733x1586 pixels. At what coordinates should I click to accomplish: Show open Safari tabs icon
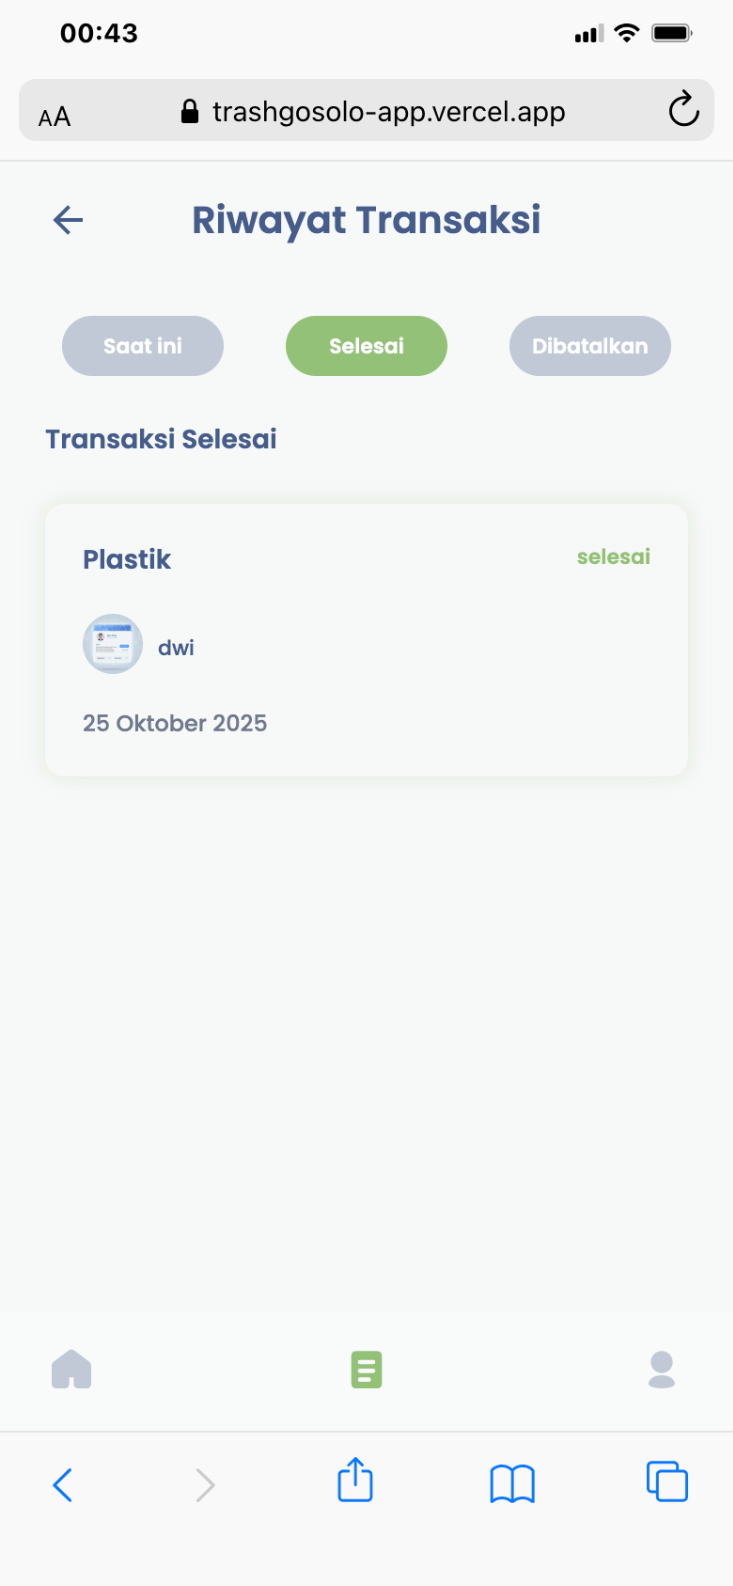pos(667,1482)
